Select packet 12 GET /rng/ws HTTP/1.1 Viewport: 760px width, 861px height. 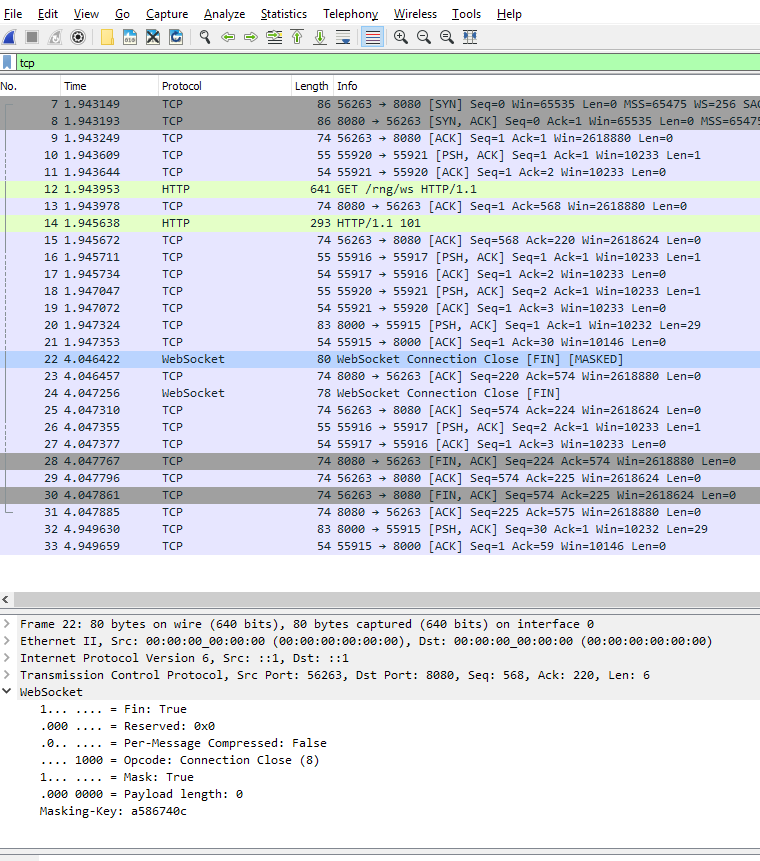(x=380, y=189)
